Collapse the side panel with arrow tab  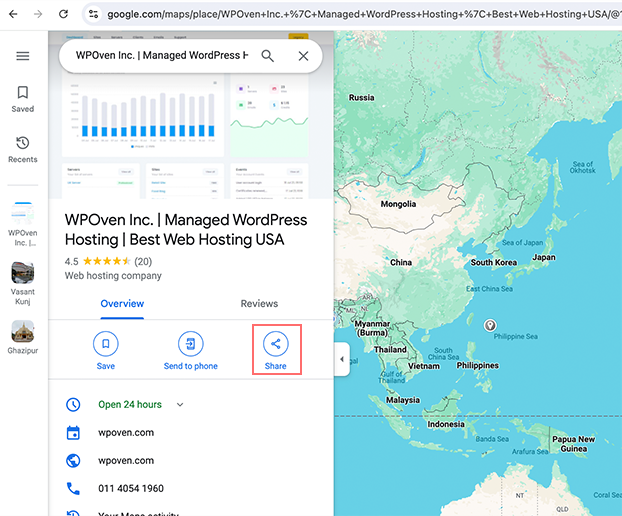pyautogui.click(x=342, y=359)
